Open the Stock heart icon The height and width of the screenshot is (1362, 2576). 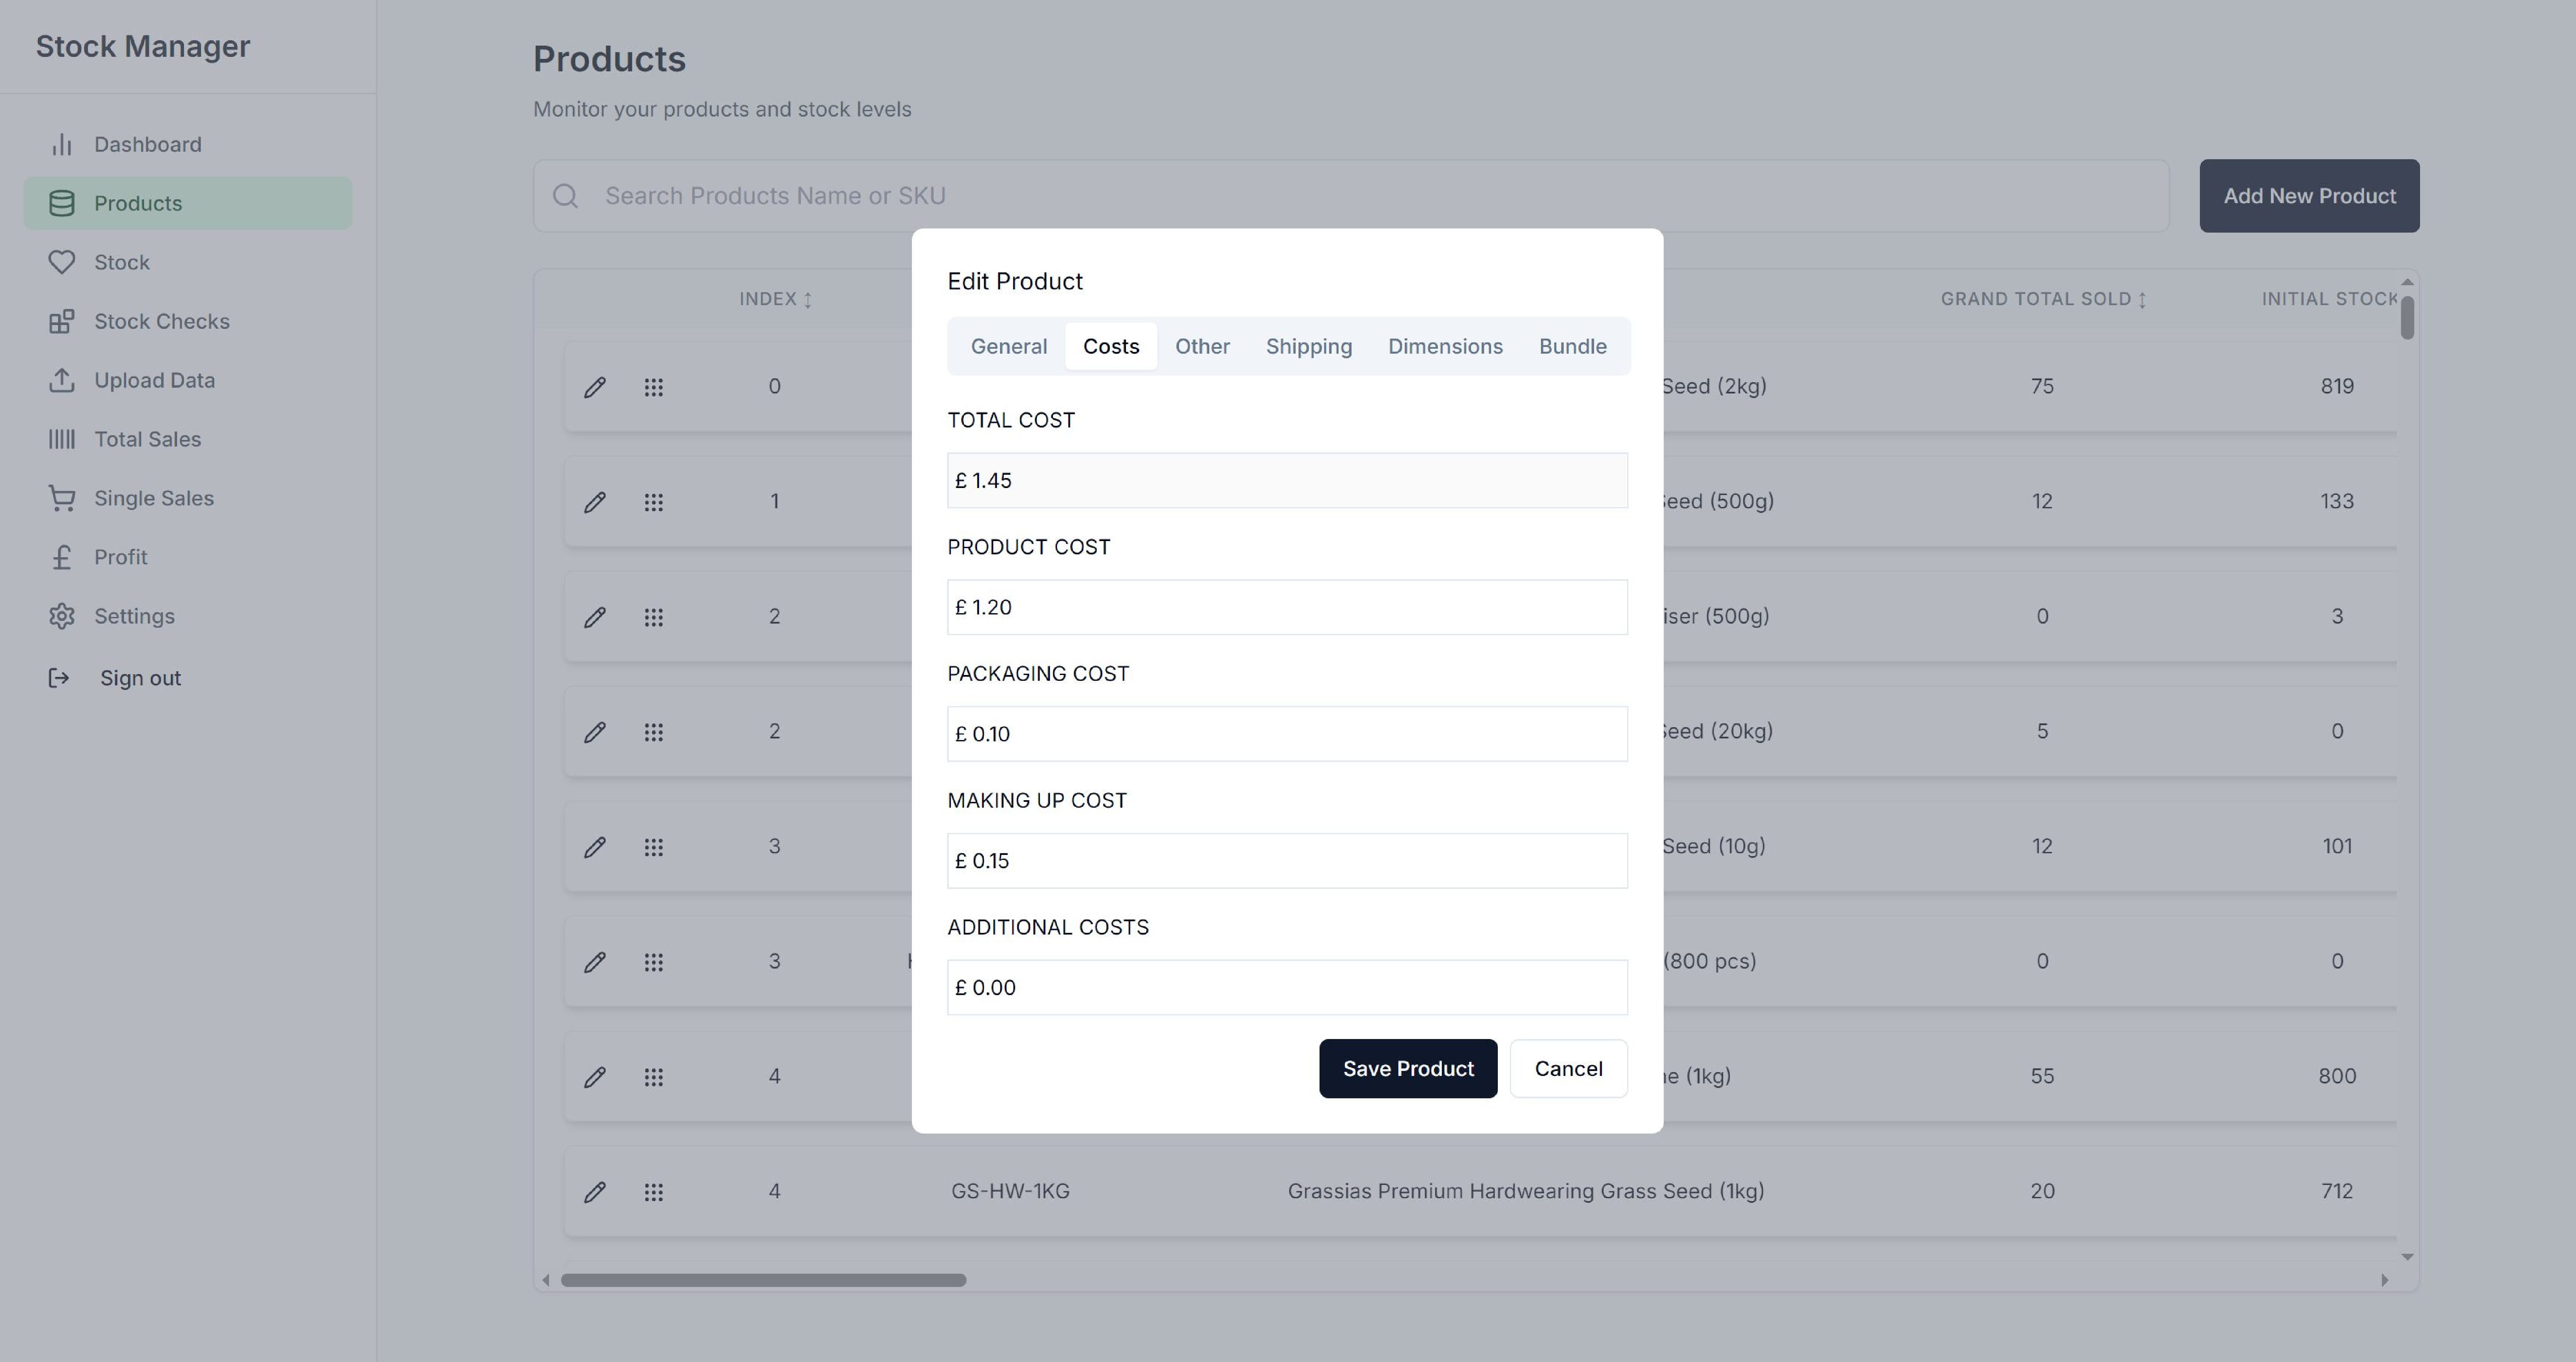62,262
